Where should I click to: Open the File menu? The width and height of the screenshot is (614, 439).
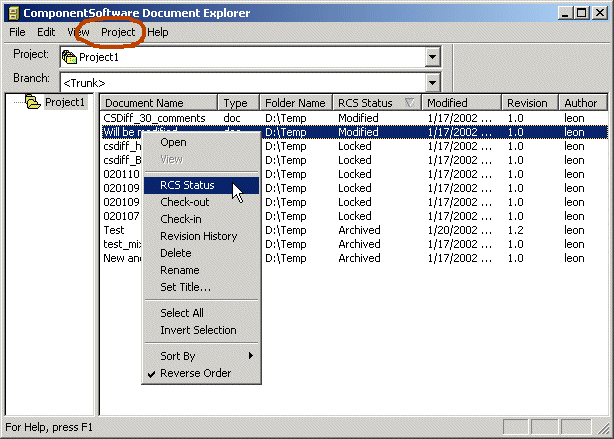(x=17, y=32)
